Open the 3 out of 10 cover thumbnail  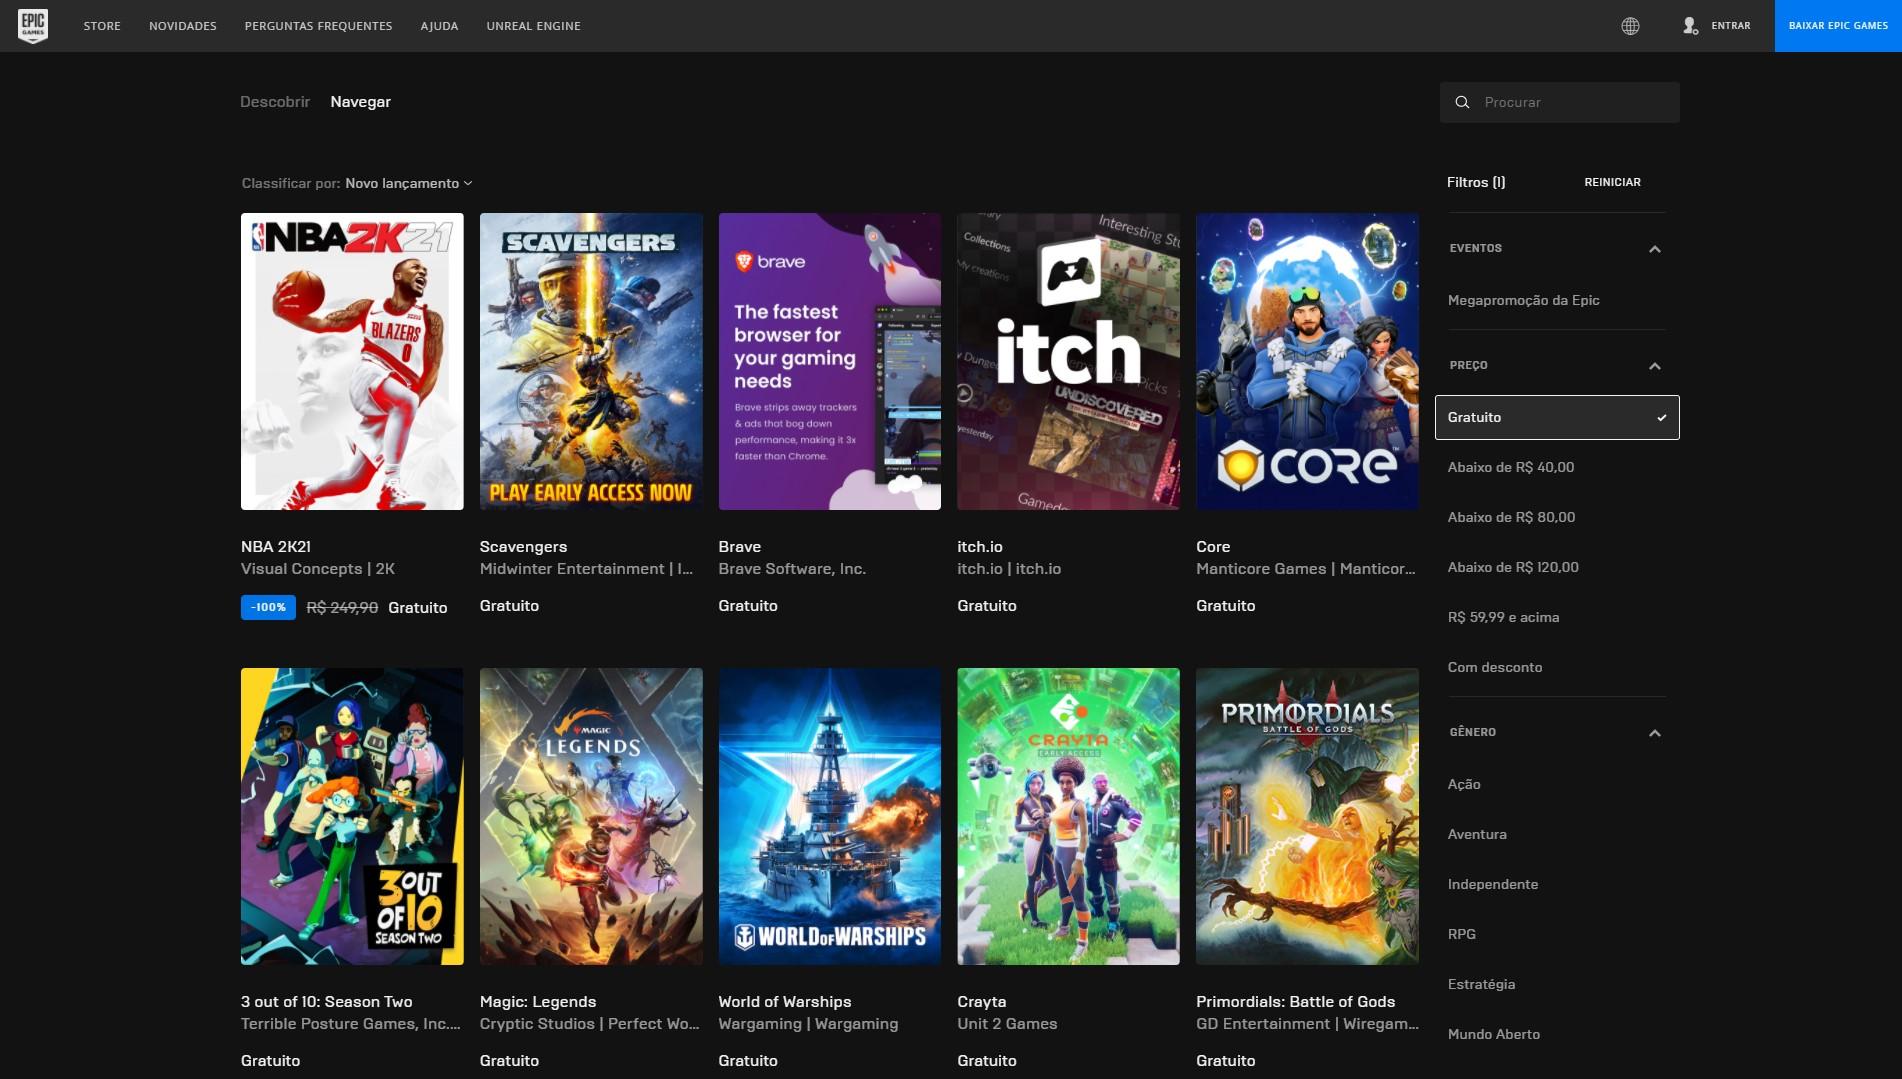pyautogui.click(x=352, y=816)
